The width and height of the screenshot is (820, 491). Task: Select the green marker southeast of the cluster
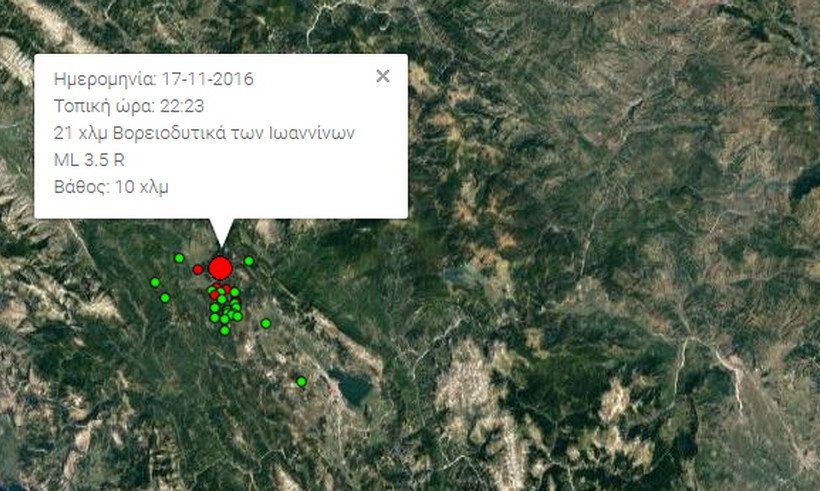tap(266, 324)
